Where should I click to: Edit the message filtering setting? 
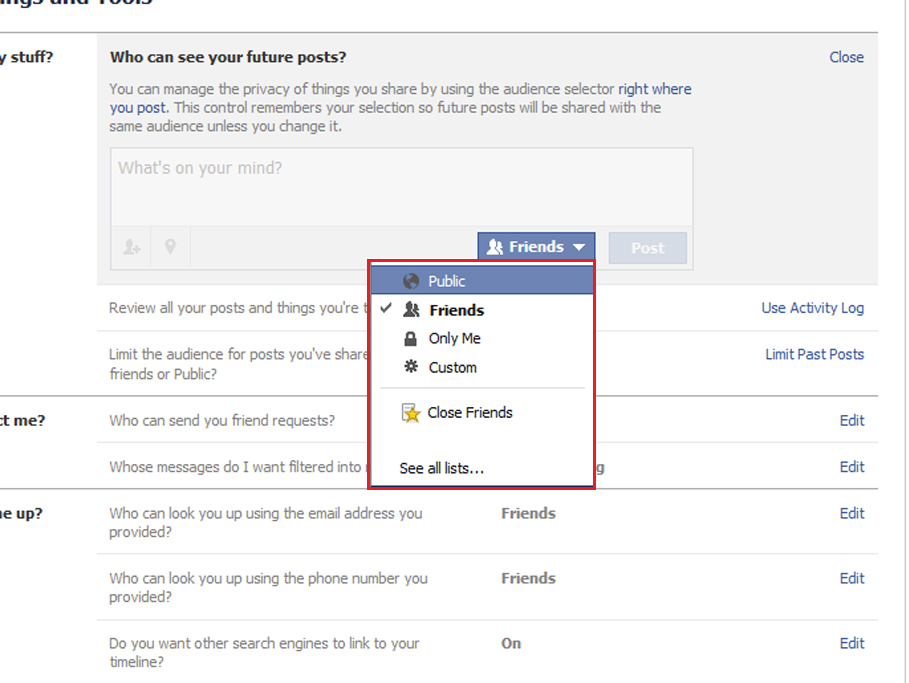(852, 467)
